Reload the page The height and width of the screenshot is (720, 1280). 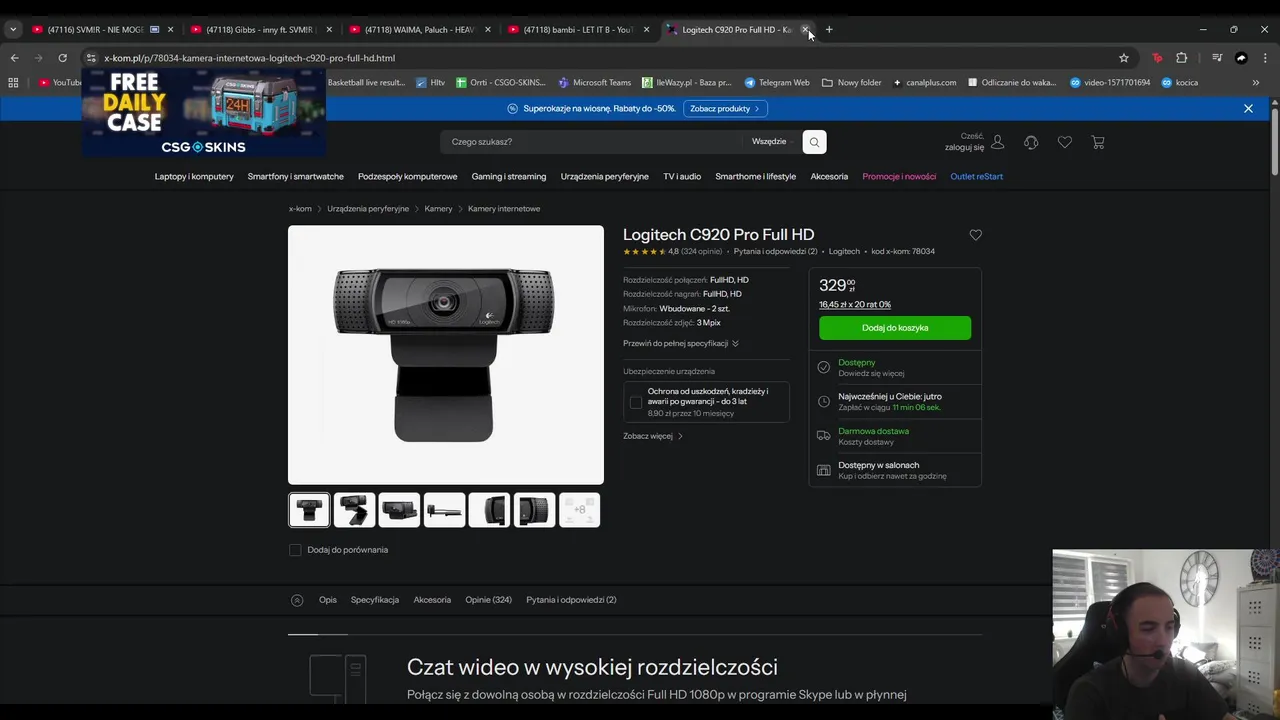[x=62, y=58]
